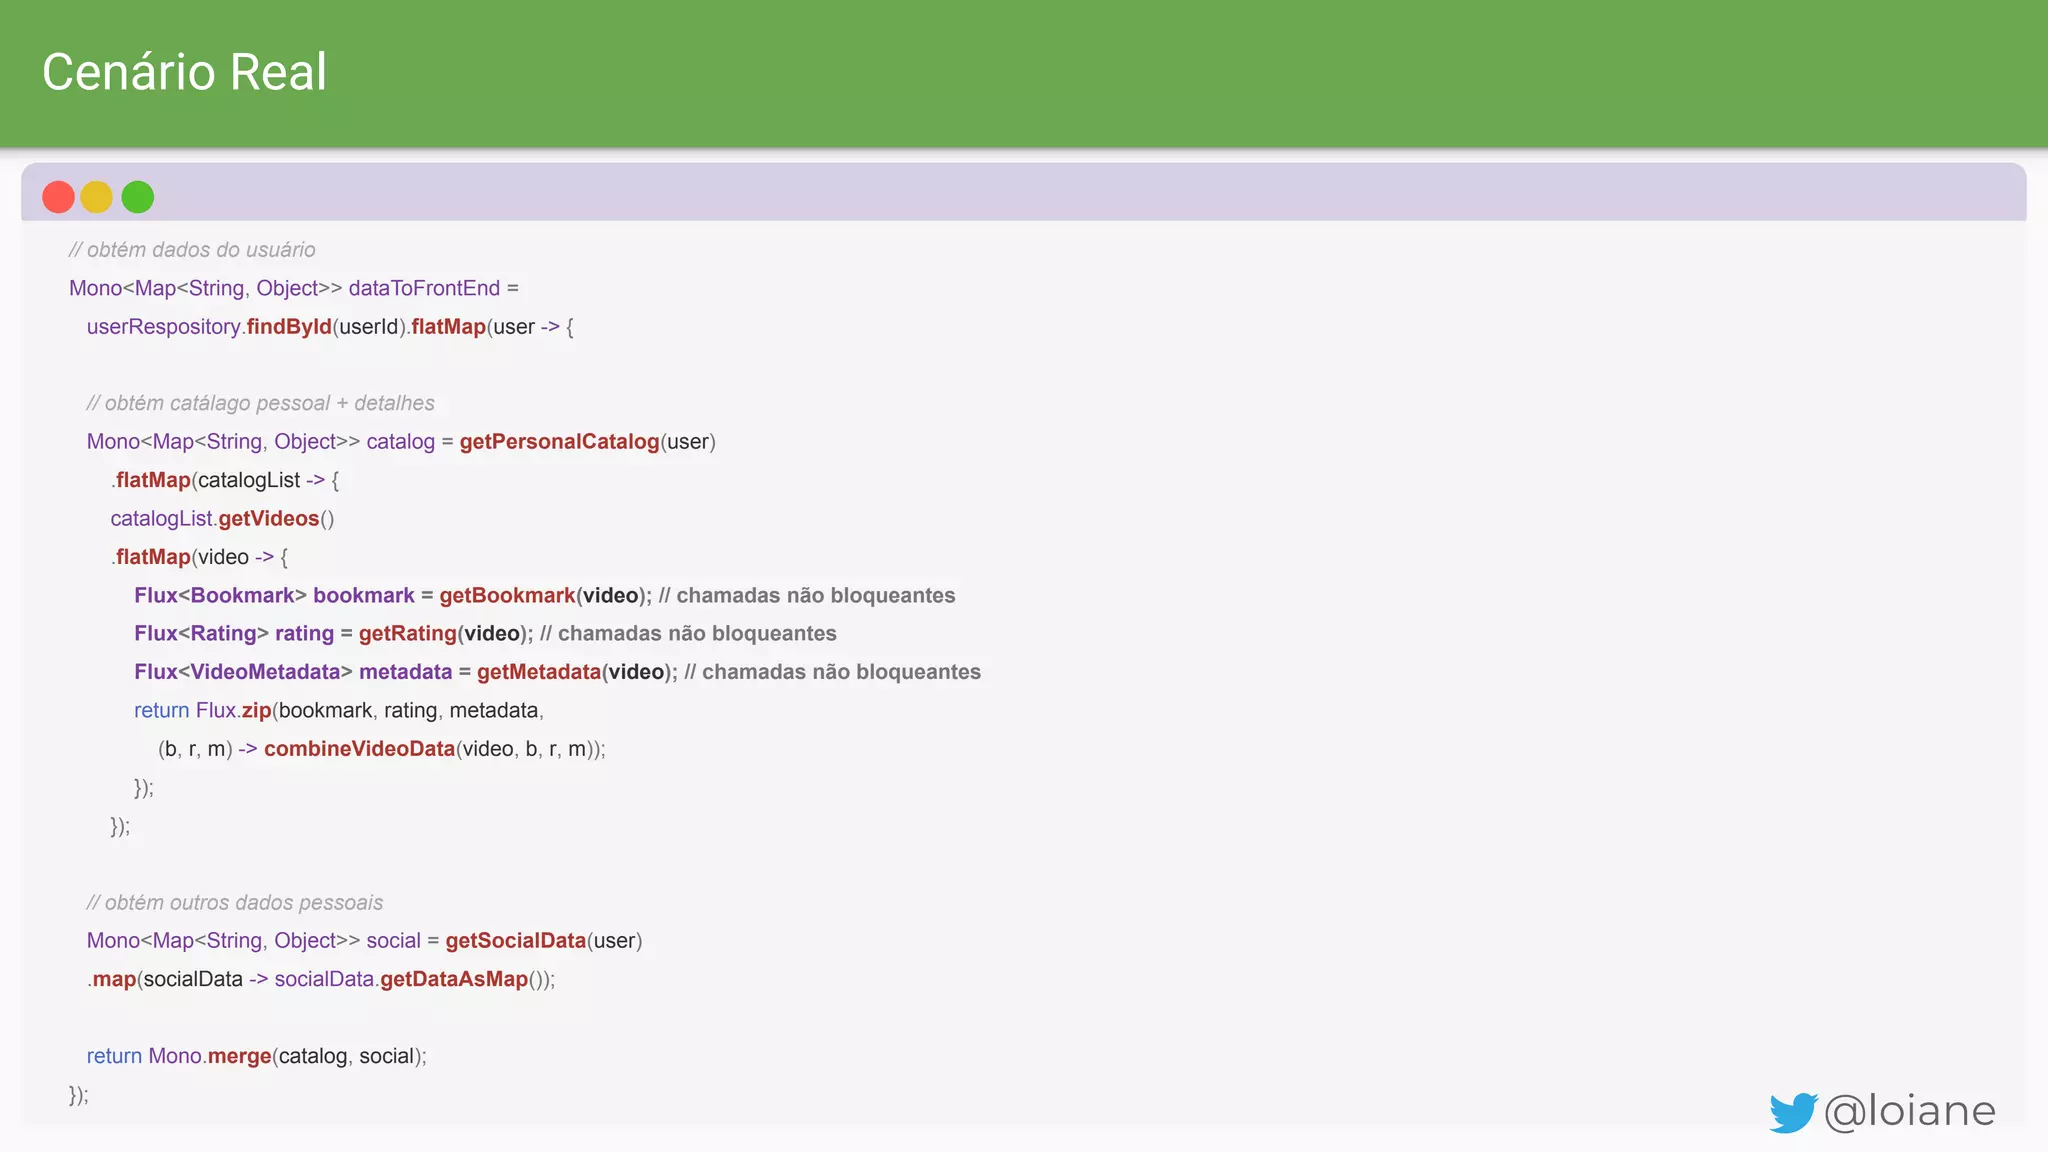
Task: Click the comment 'obtém outros dados pessoais'
Action: (x=235, y=903)
